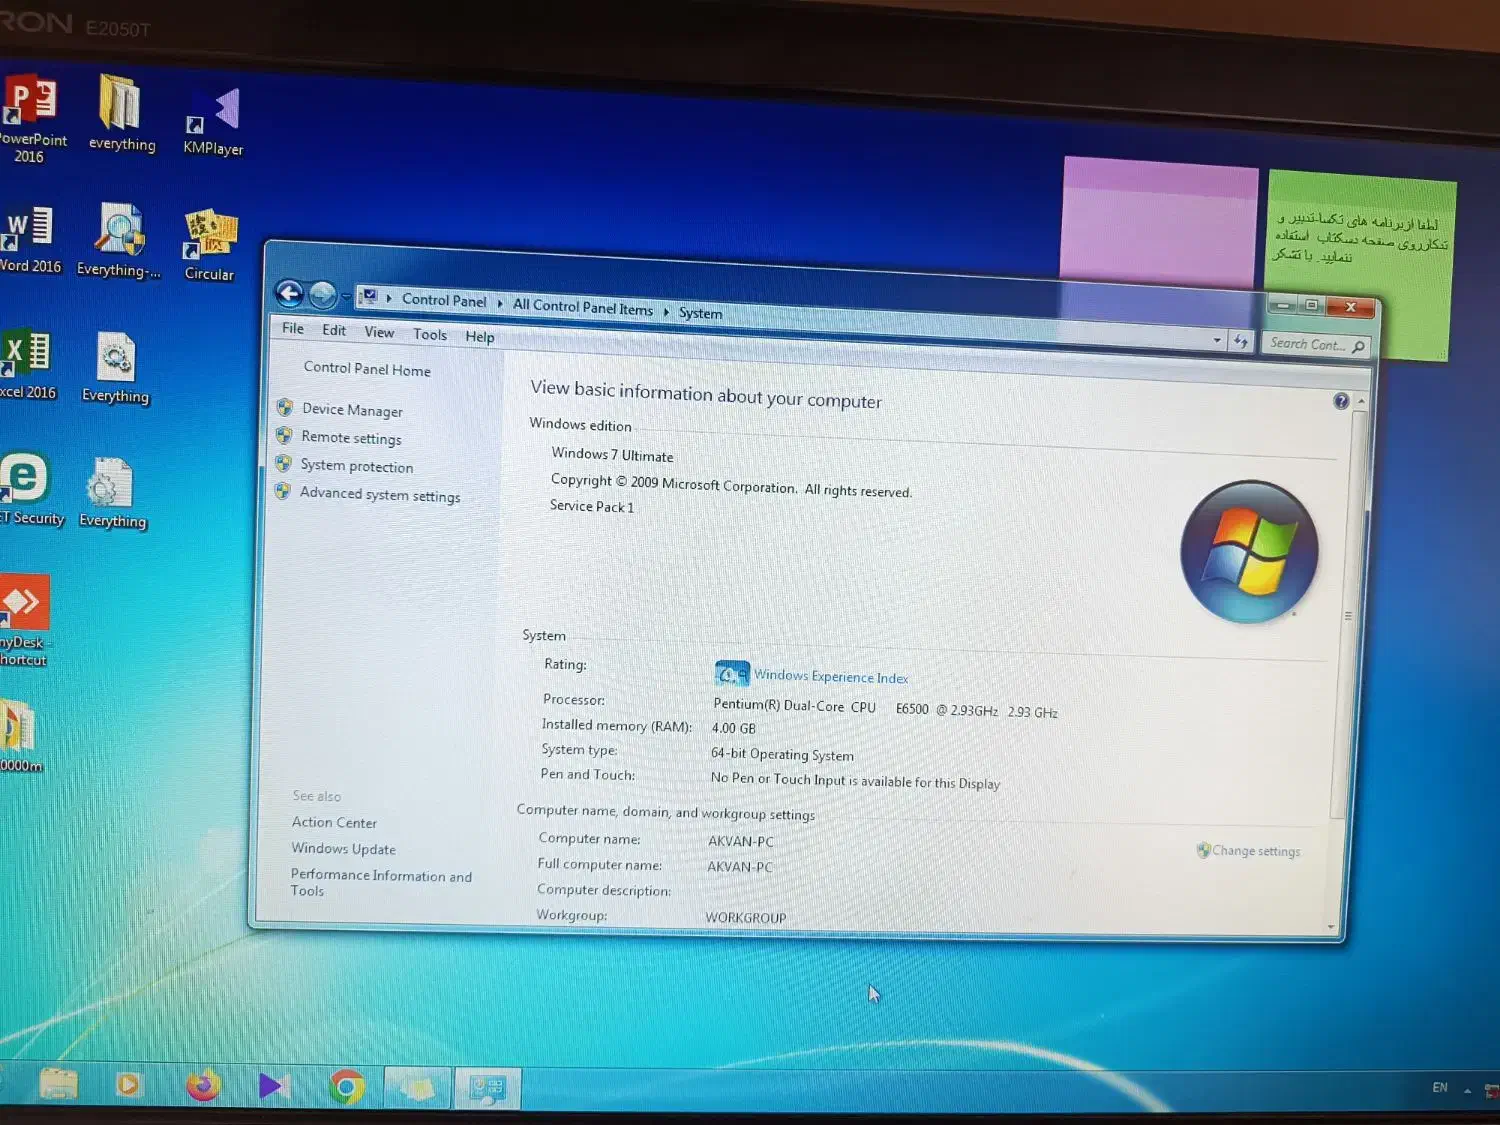Open Firefox from the taskbar
This screenshot has width=1500, height=1125.
(x=203, y=1086)
